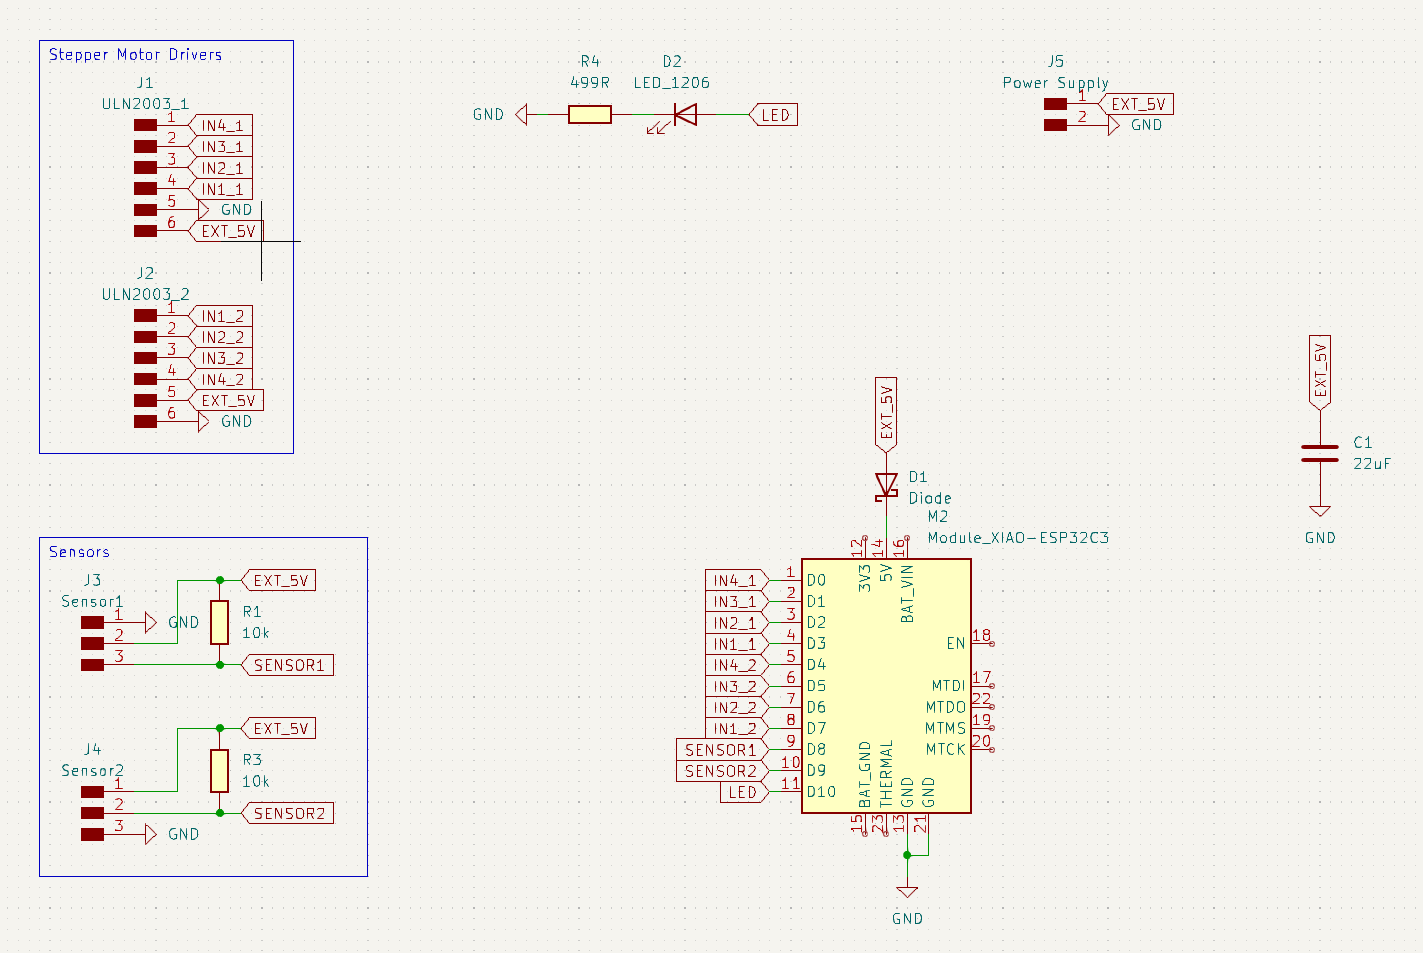Select the R3 10k resistor symbol
This screenshot has height=953, width=1423.
point(219,770)
